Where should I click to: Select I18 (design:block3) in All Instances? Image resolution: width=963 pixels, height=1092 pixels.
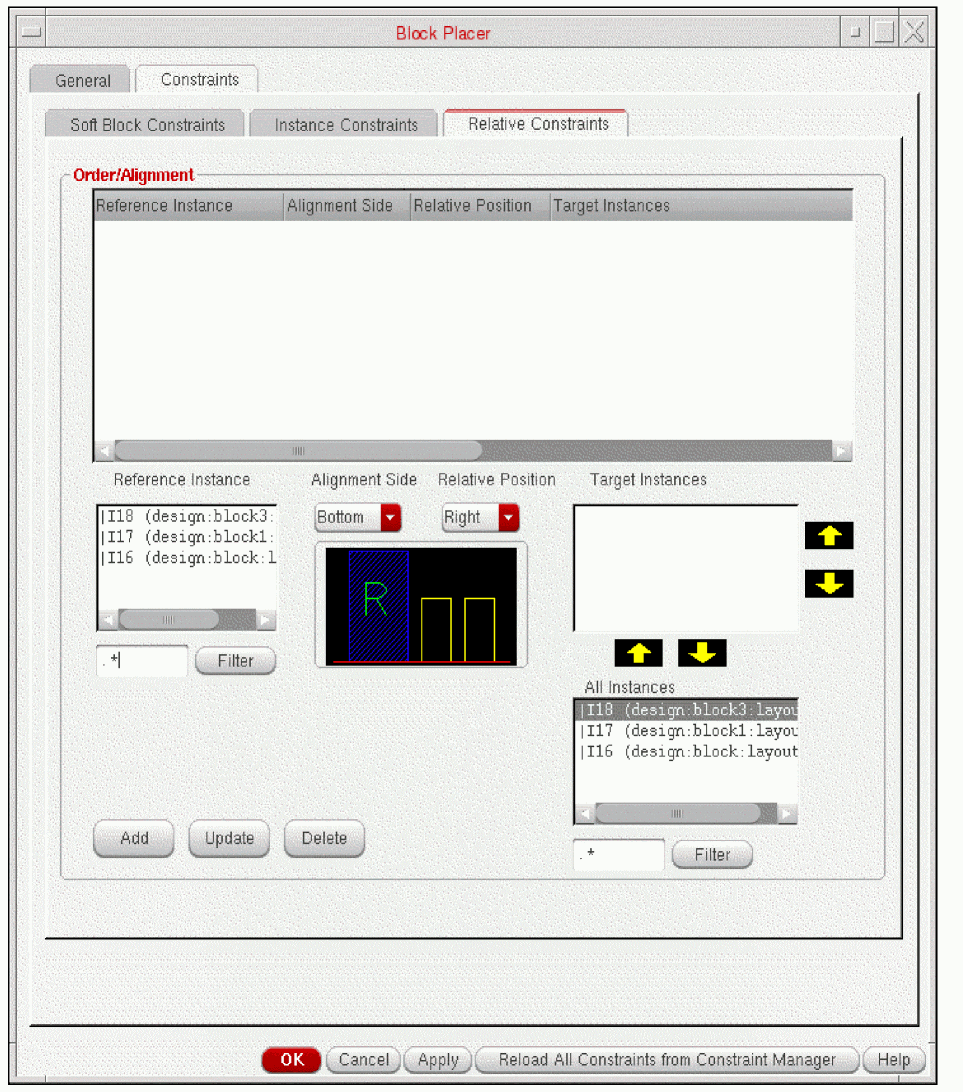[686, 710]
